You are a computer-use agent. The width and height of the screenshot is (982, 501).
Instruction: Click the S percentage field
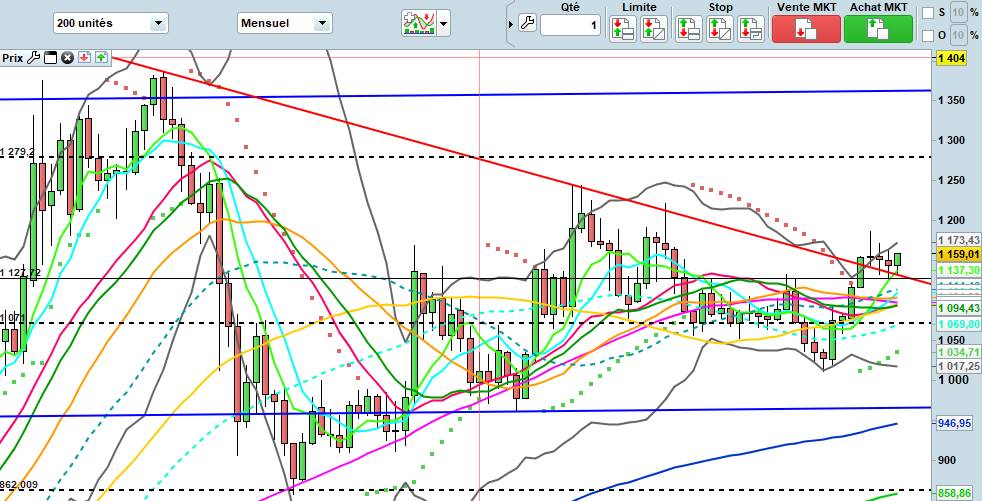coord(957,13)
